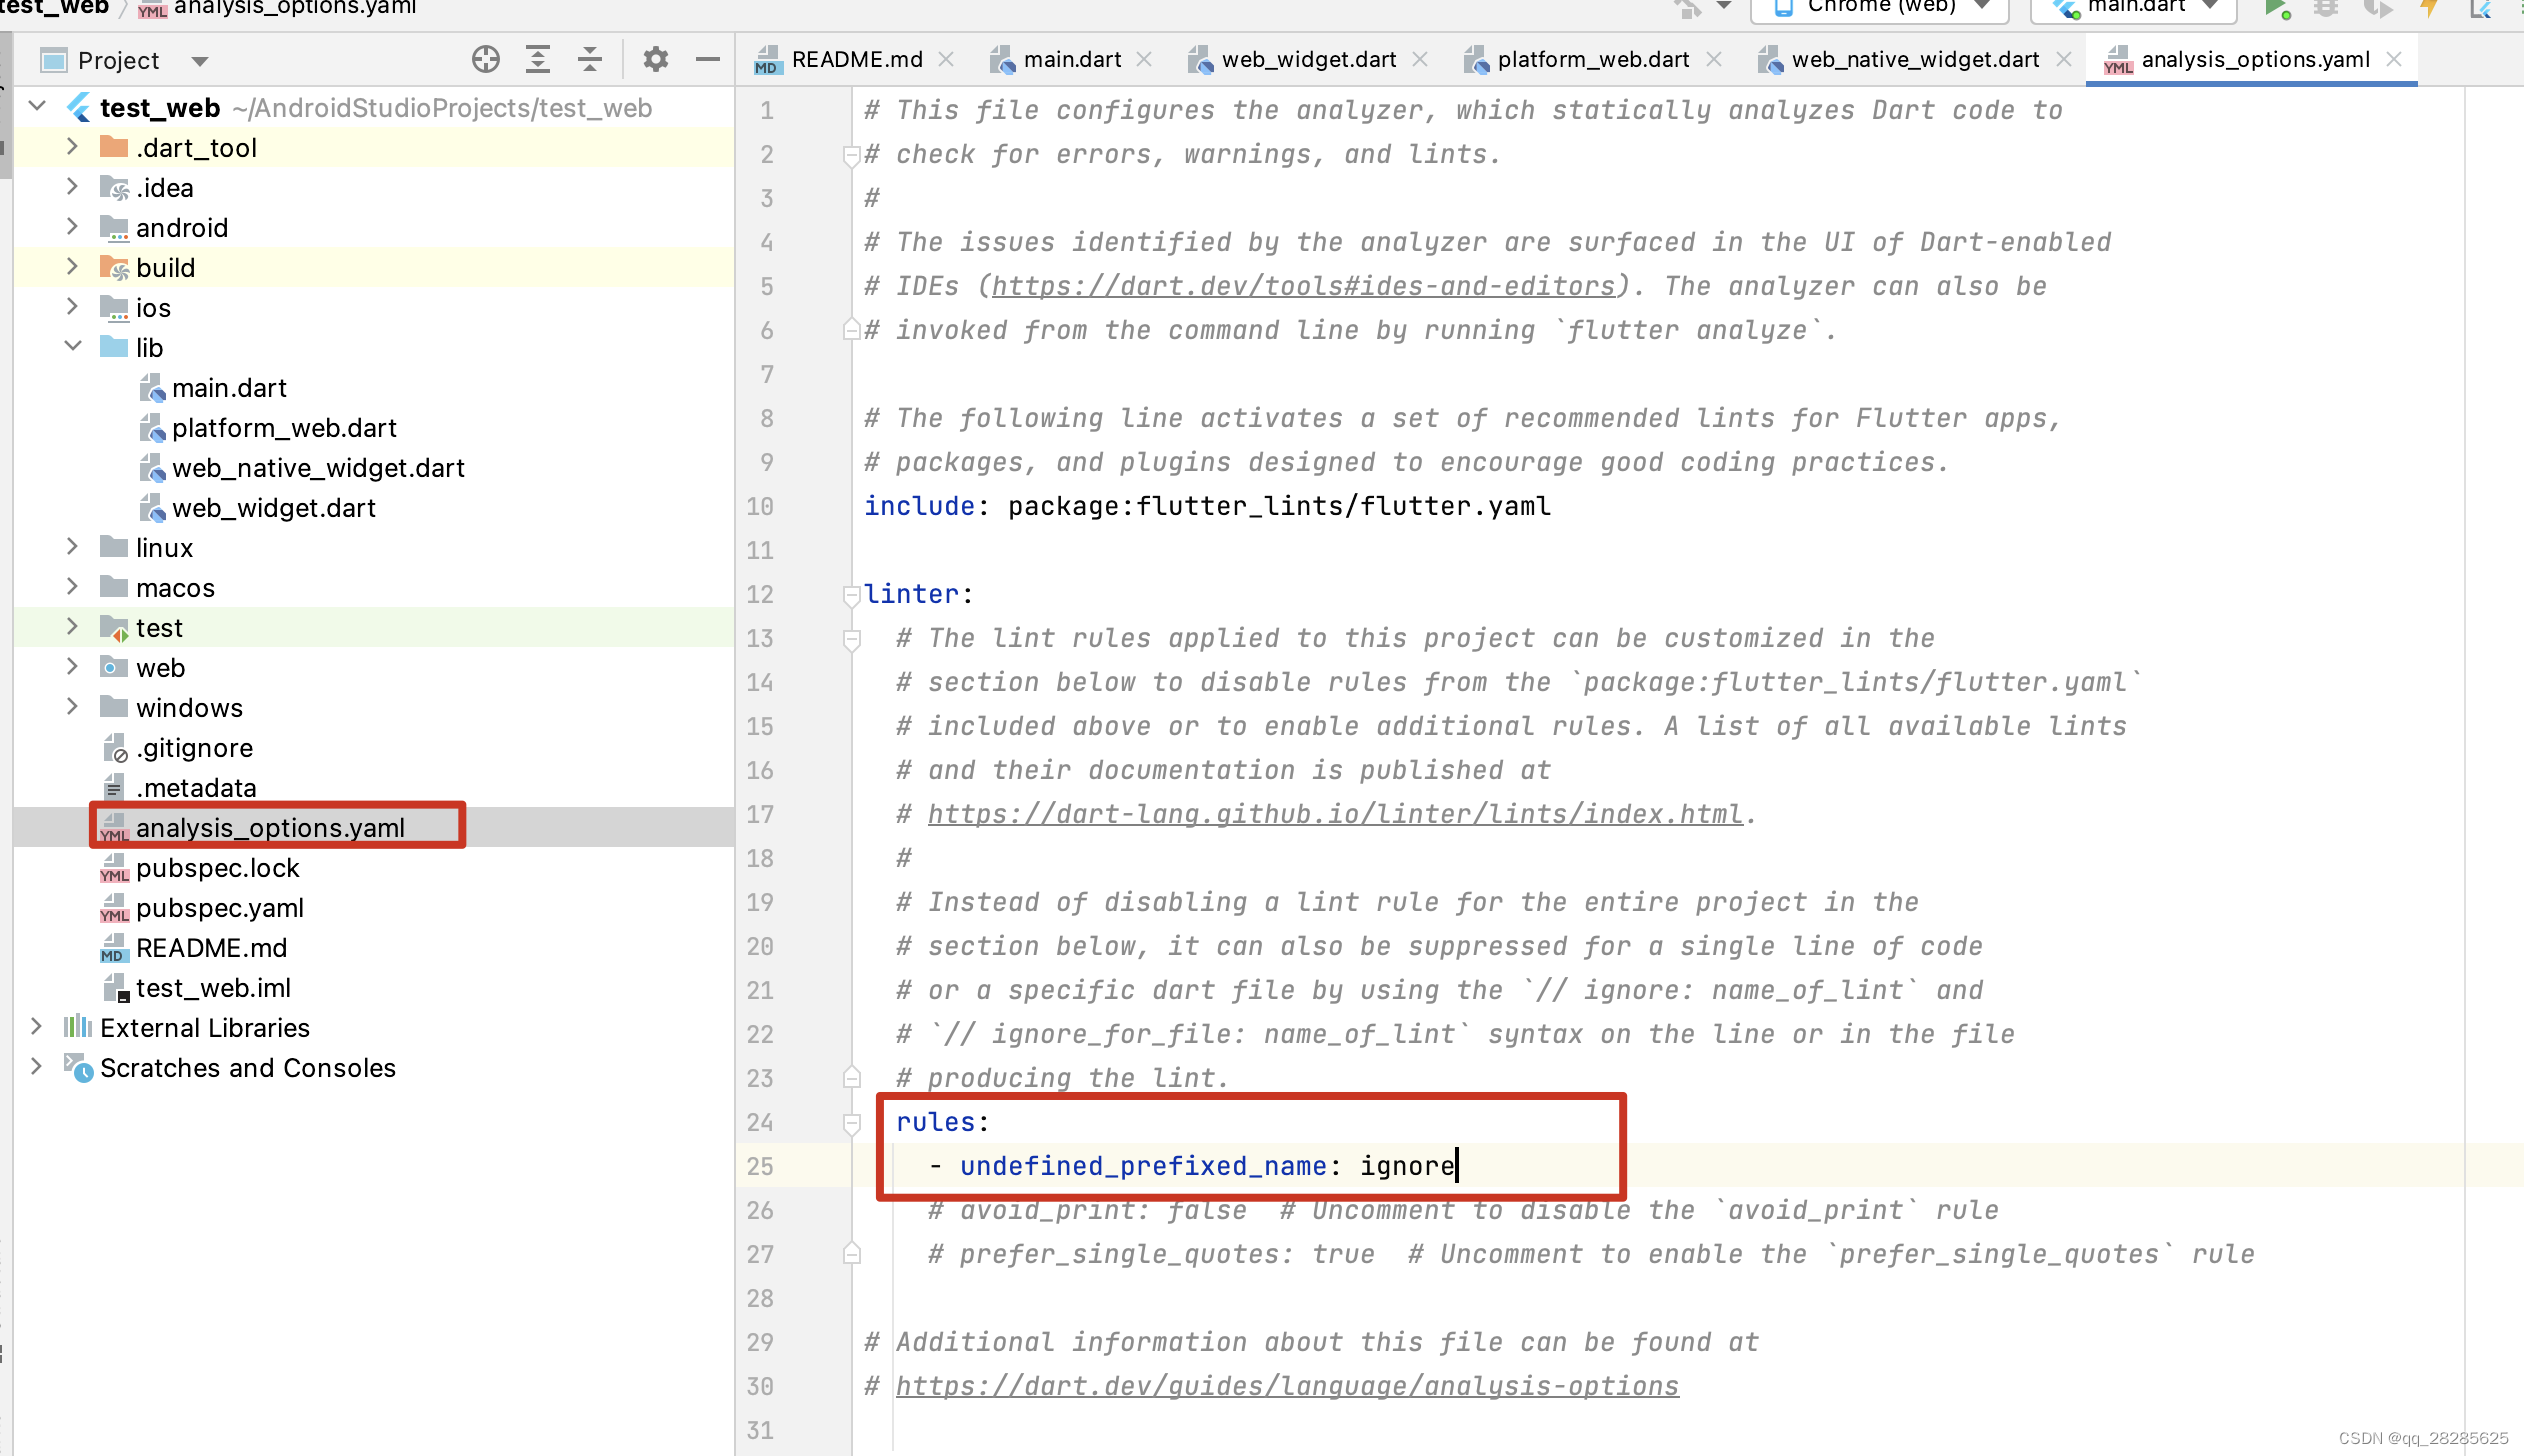Collapse all nodes in the Project panel

(590, 59)
